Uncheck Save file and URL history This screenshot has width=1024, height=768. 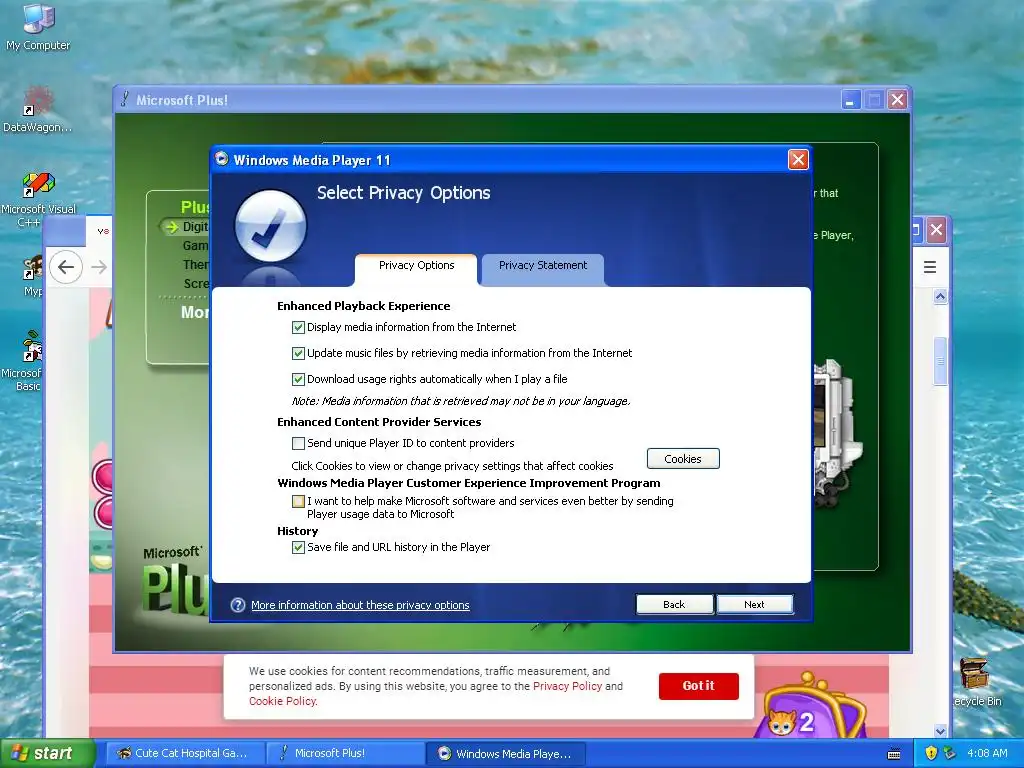click(x=298, y=547)
